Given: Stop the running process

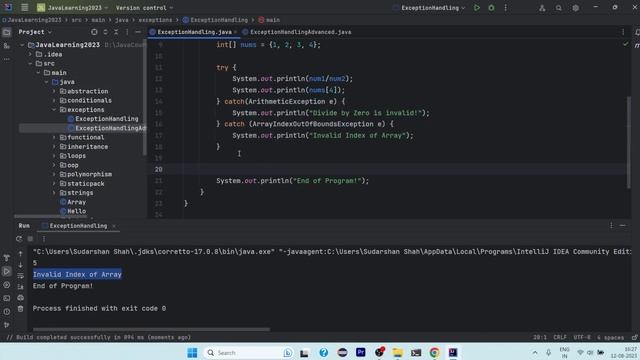Looking at the screenshot, I should click(x=30, y=239).
